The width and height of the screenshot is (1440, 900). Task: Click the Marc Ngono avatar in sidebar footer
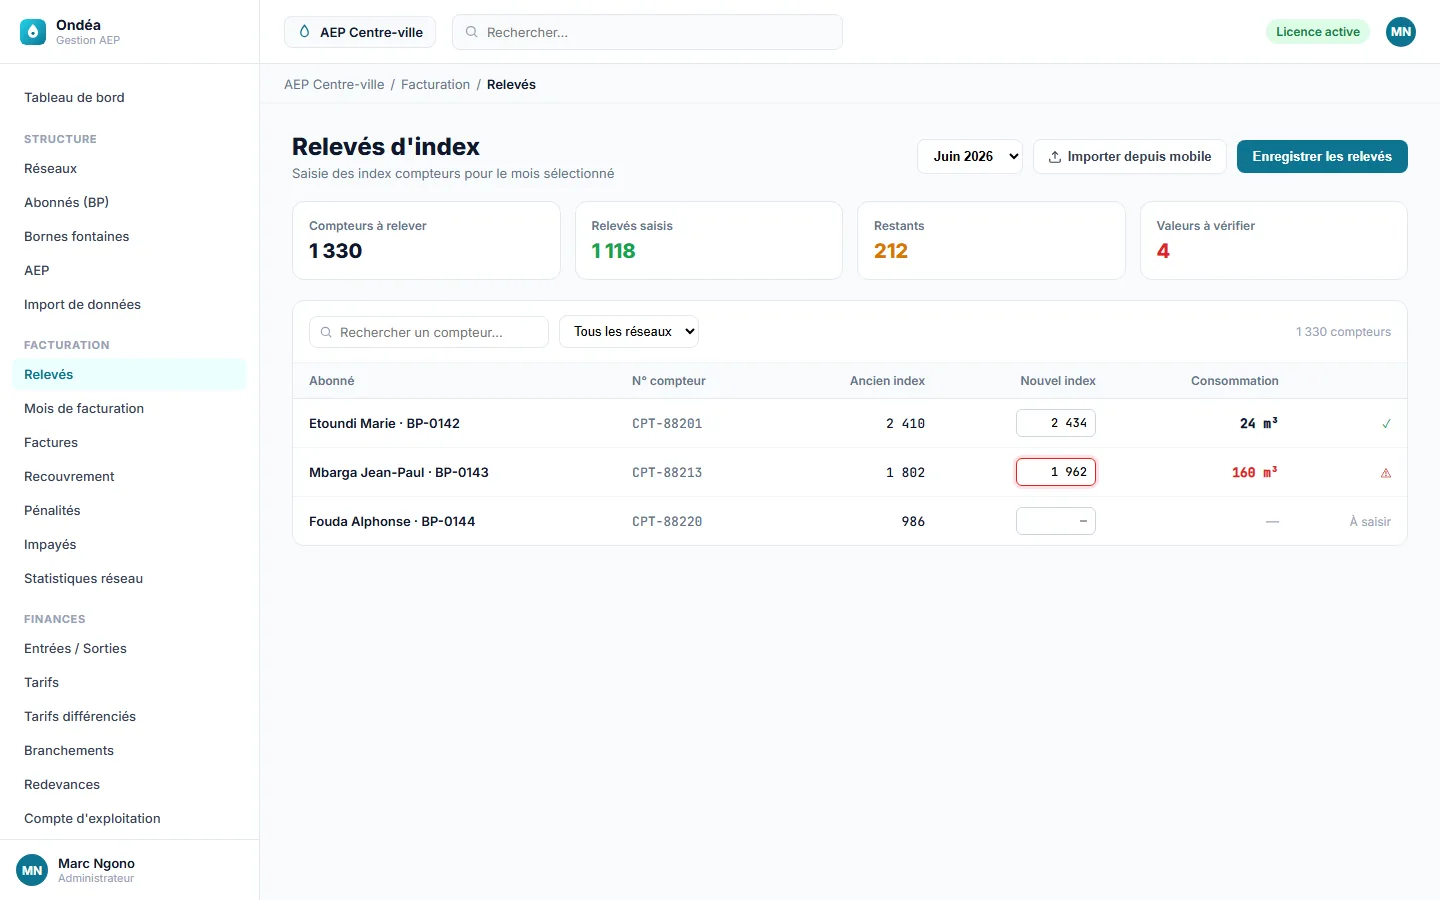coord(32,870)
